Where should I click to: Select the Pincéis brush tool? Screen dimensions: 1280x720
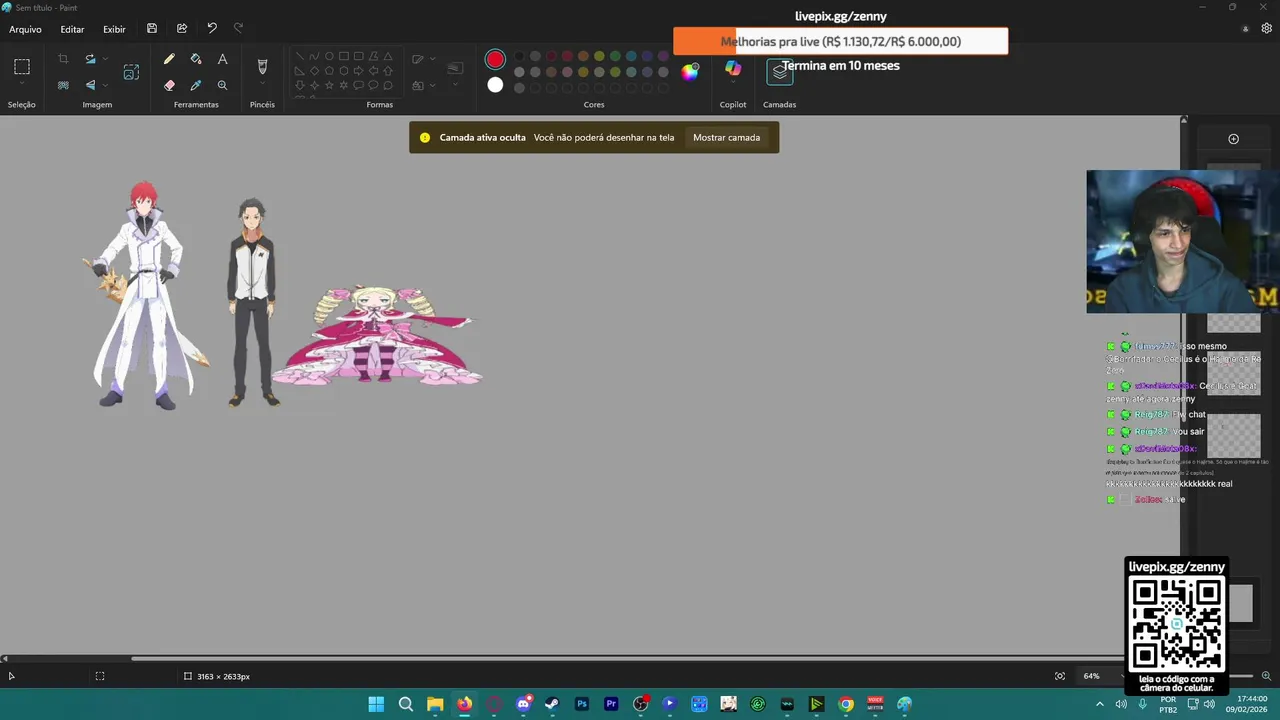pyautogui.click(x=262, y=66)
